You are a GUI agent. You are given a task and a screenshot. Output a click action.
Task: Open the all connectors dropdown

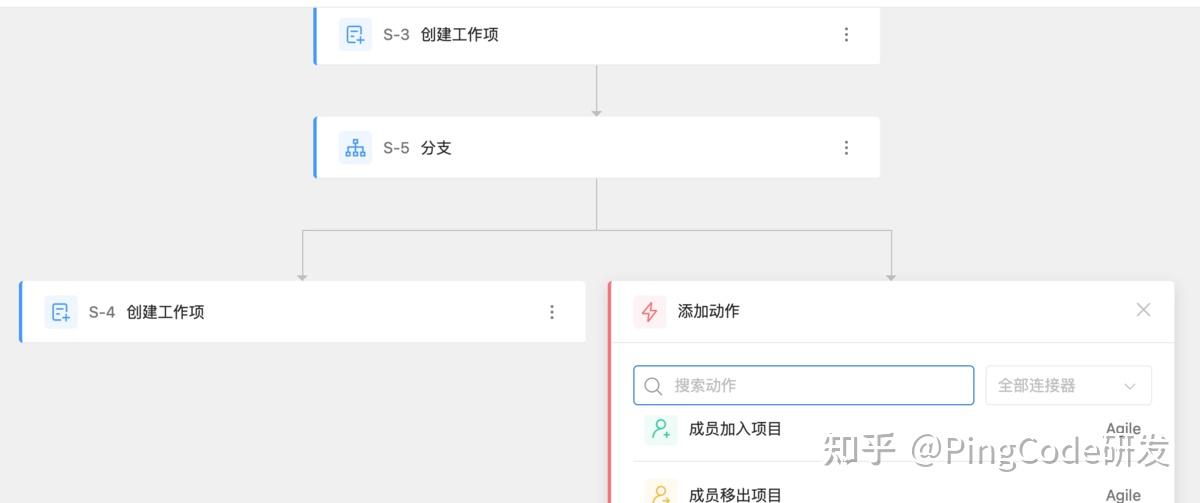pos(1068,385)
